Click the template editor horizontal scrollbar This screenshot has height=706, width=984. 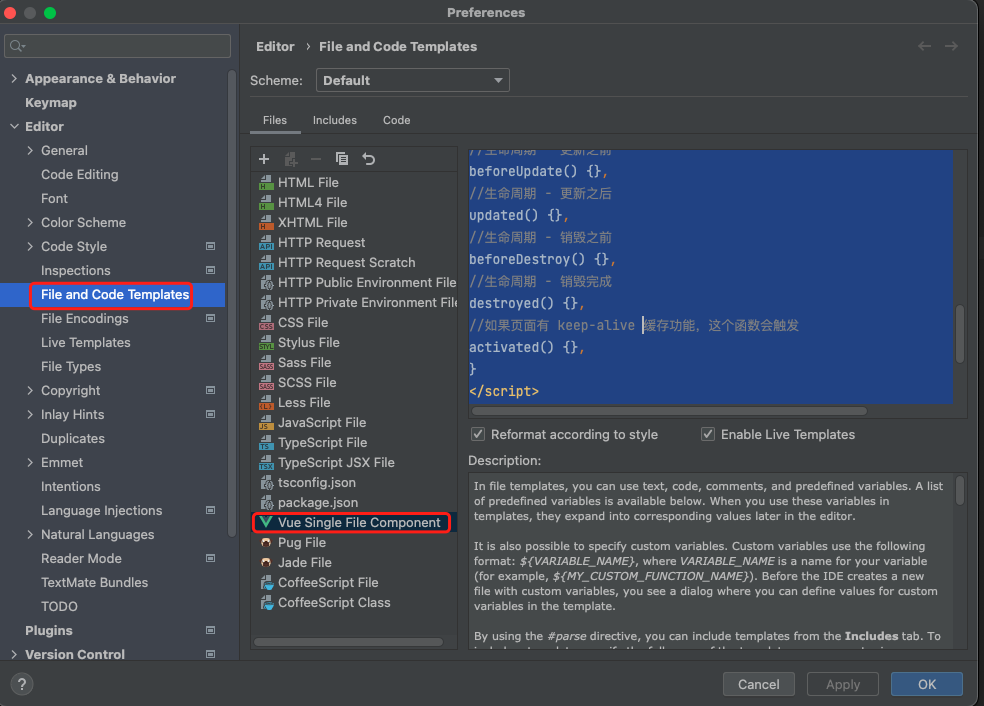(669, 411)
